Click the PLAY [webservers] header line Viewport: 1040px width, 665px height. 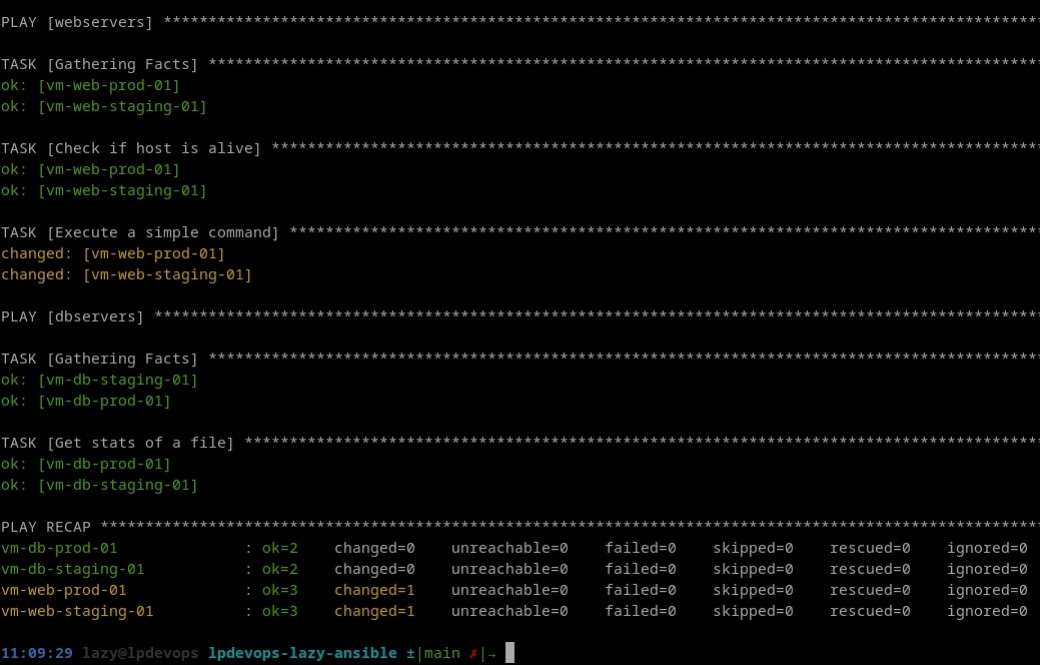point(520,22)
